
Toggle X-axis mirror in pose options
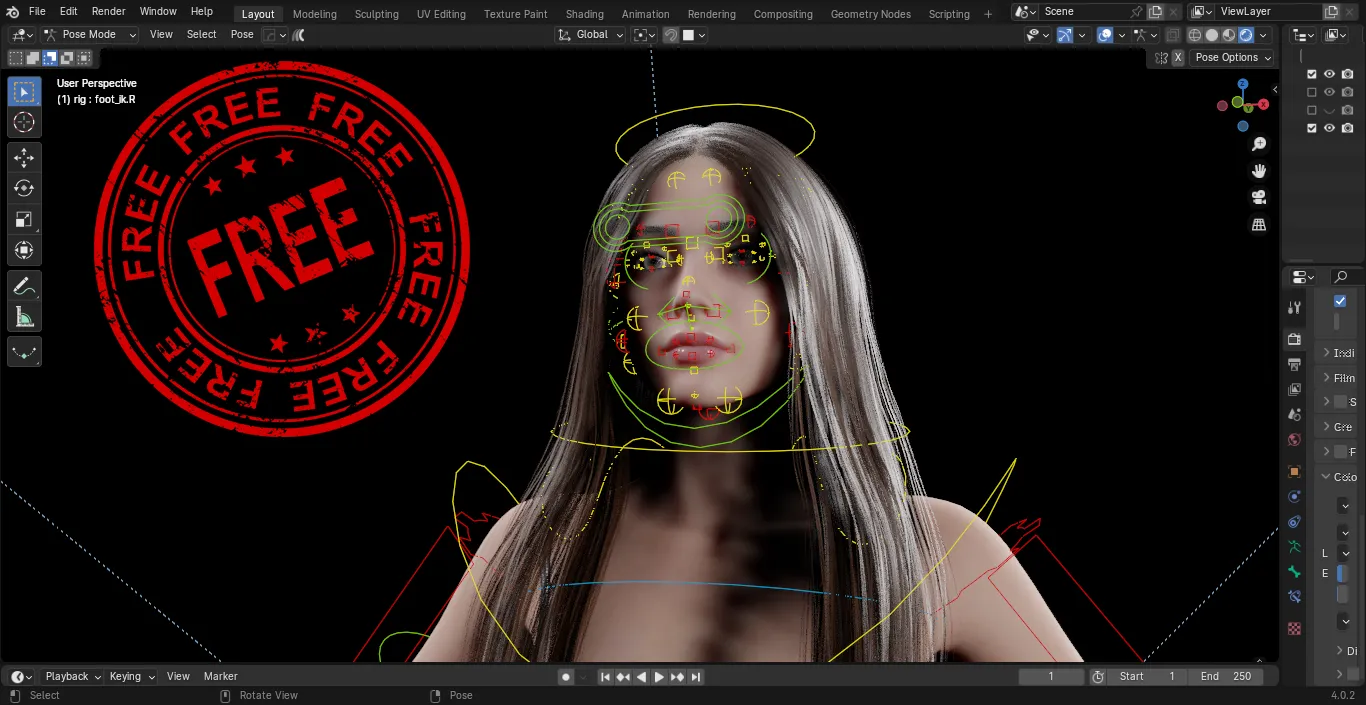[1178, 57]
